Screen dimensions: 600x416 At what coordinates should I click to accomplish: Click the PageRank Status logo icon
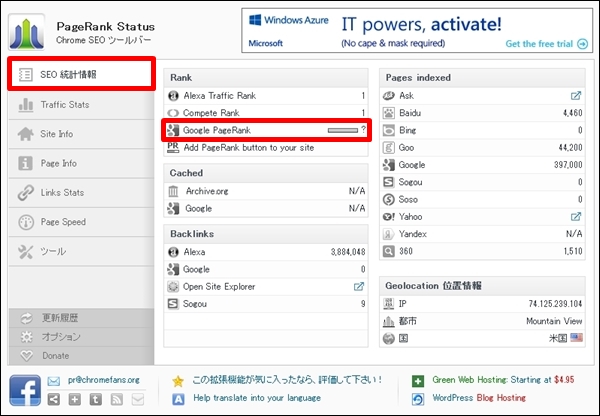point(26,33)
